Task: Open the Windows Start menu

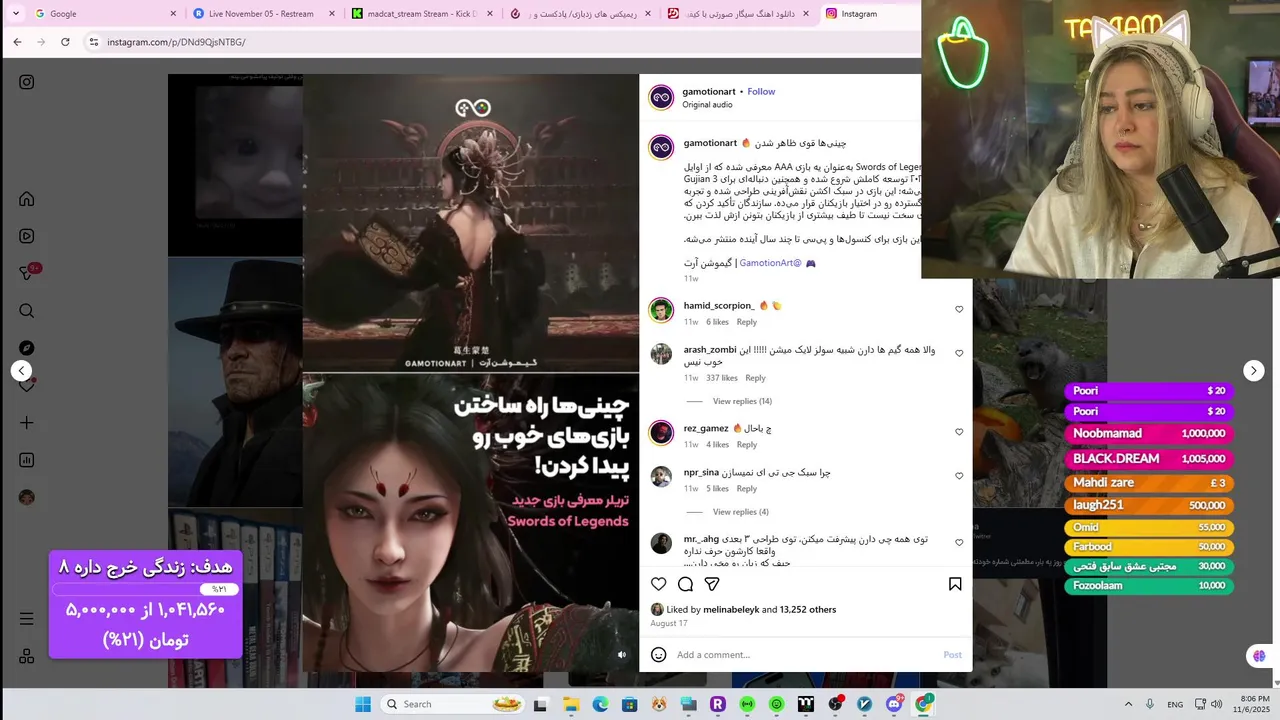Action: [362, 704]
